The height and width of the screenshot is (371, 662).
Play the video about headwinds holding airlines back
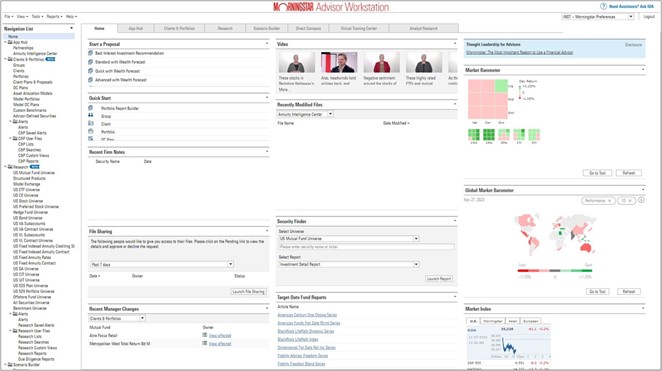[x=339, y=62]
